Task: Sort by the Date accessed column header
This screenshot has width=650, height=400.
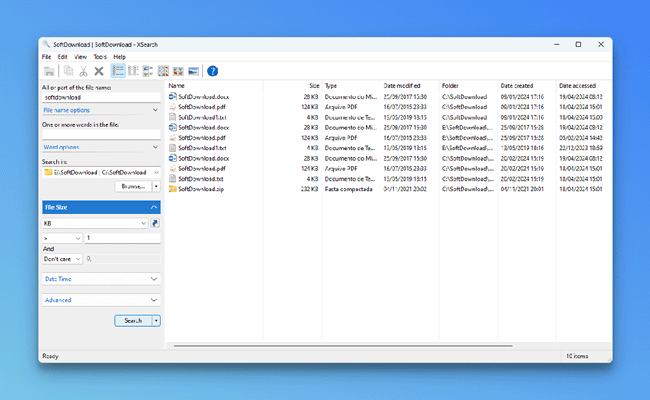Action: click(x=584, y=86)
